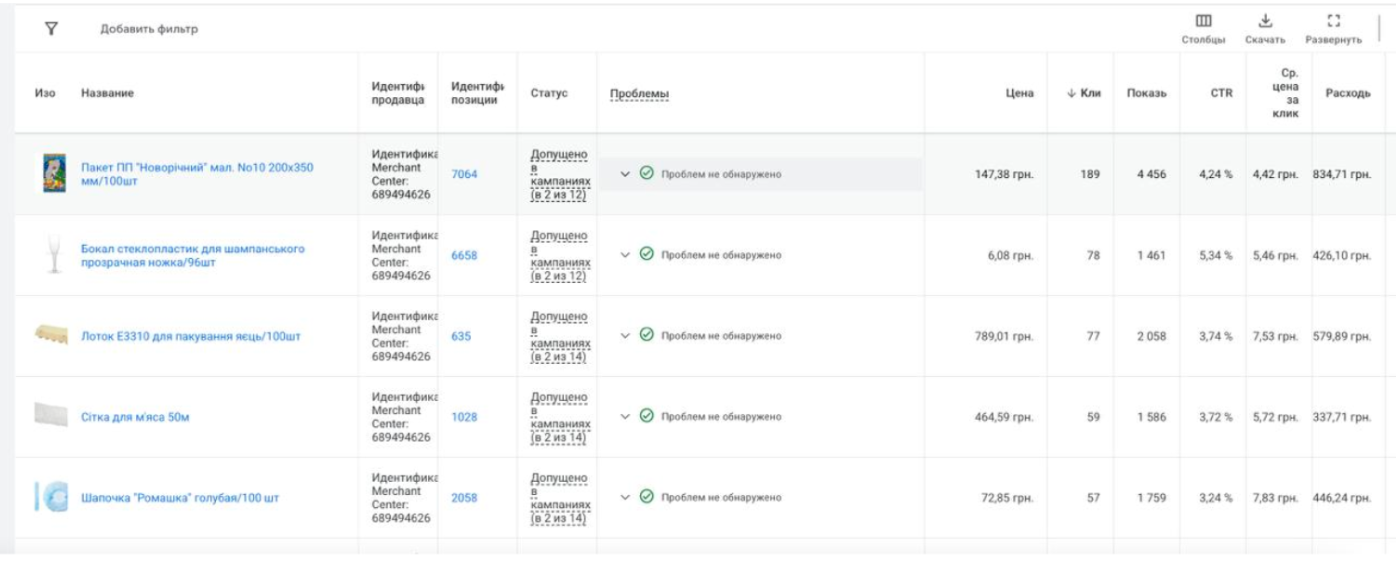Screen dimensions: 1396x563
Task: Click the Цена column header
Action: coord(1019,94)
